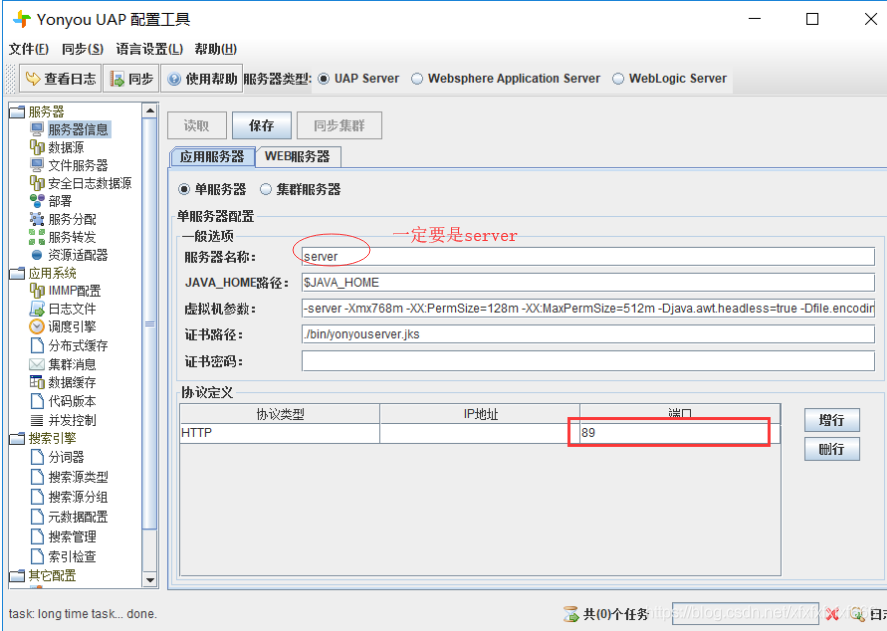Viewport: 887px width, 631px height.
Task: Click the 索引检查 page icon
Action: (37, 556)
